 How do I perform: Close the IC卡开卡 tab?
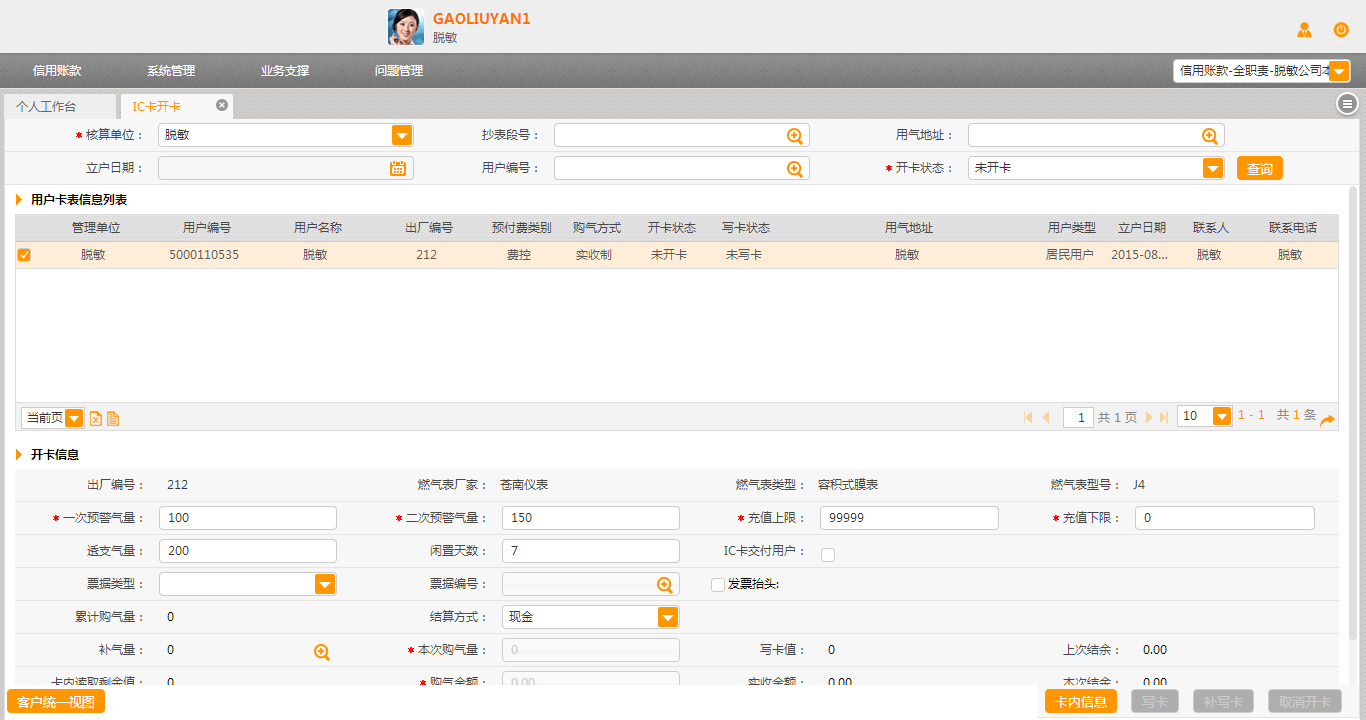click(222, 105)
